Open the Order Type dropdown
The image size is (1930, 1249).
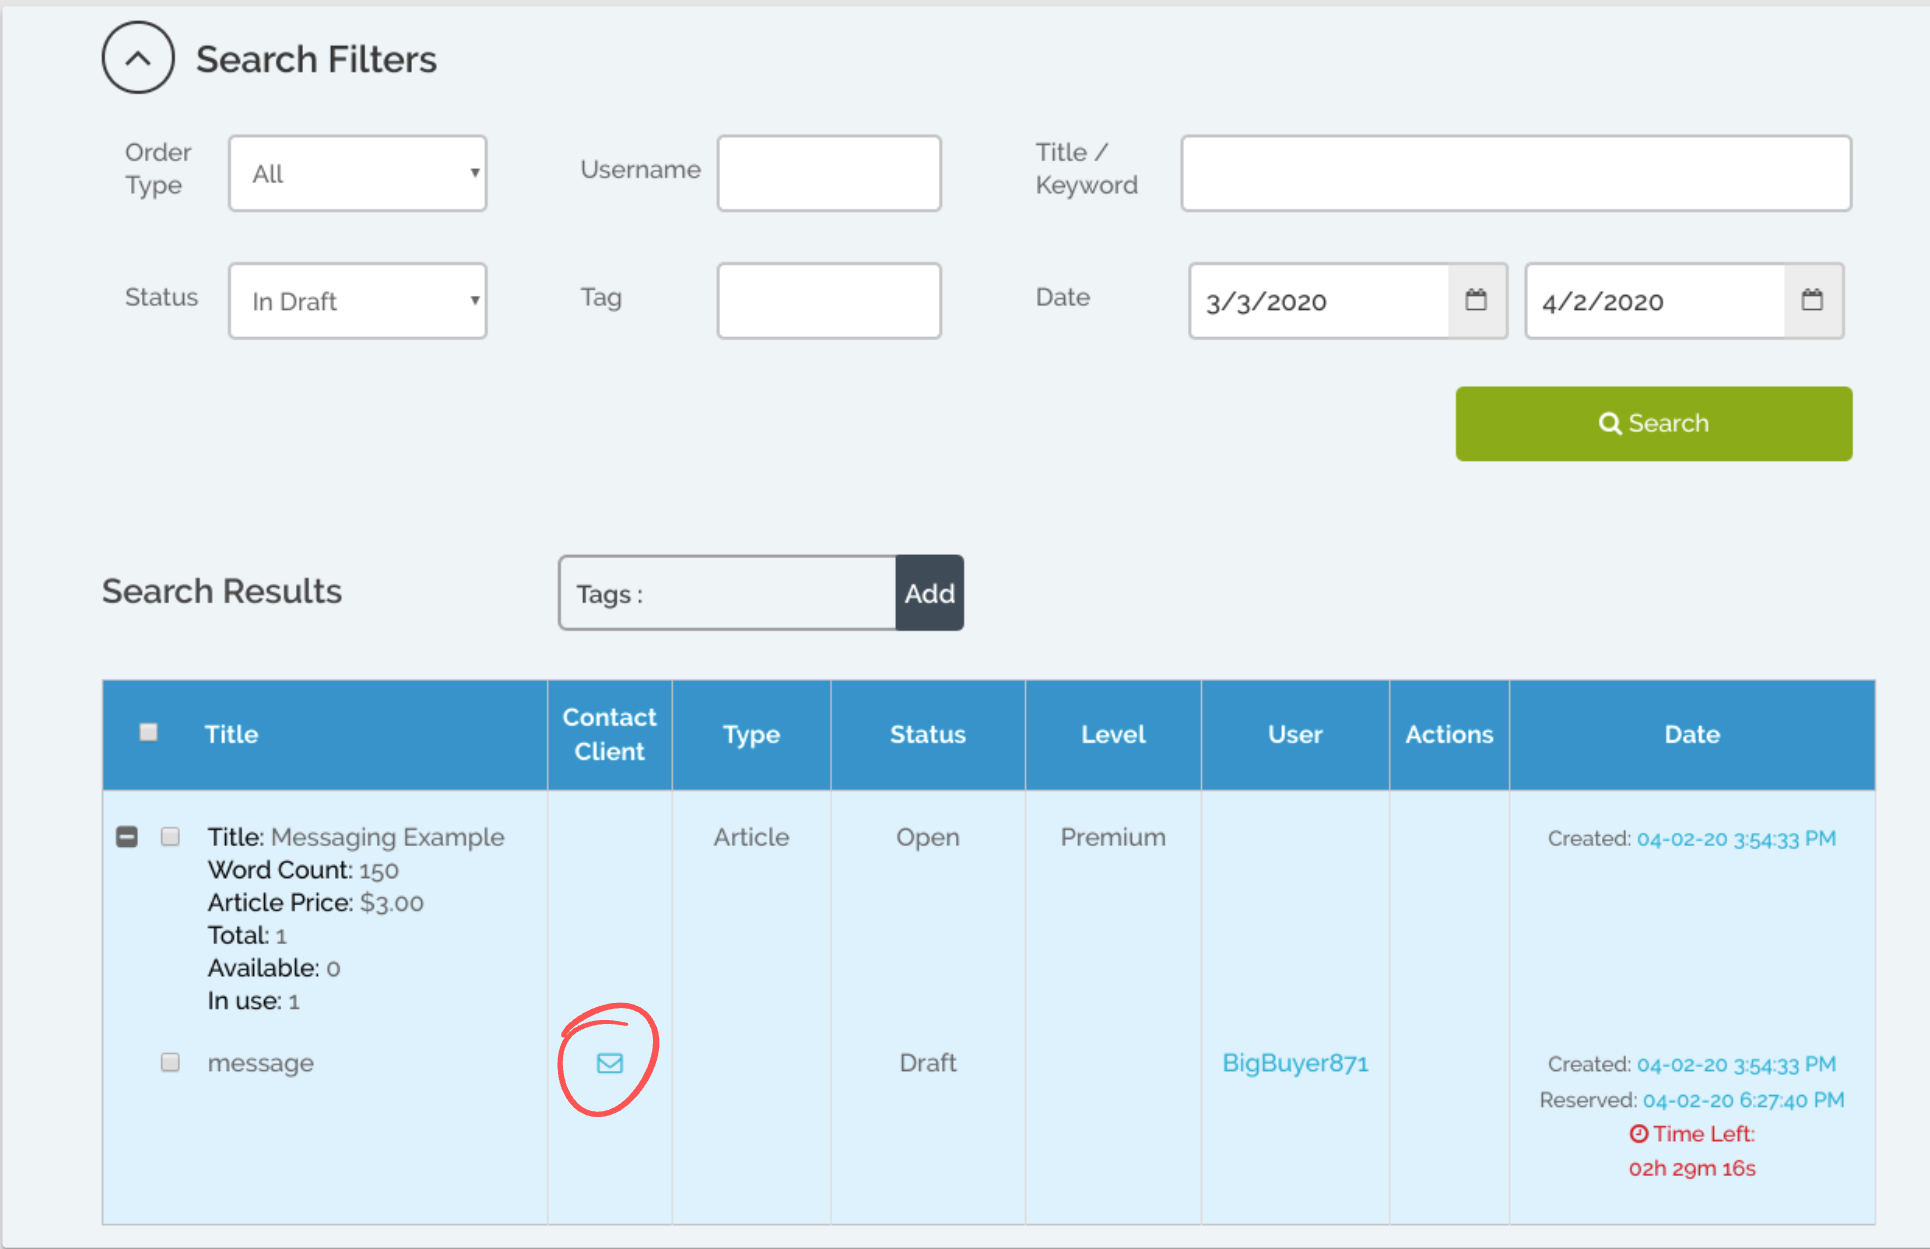click(x=358, y=173)
